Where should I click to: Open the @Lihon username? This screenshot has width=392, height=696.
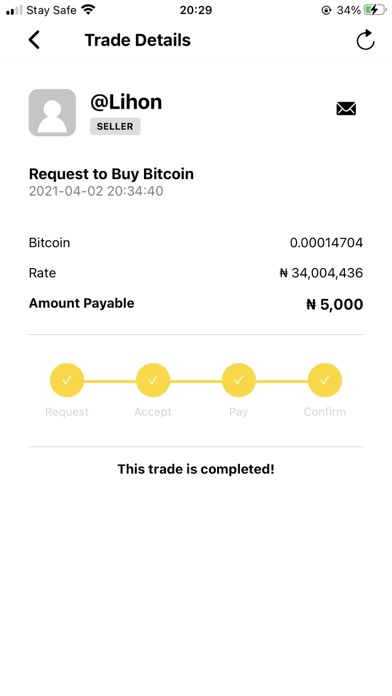[x=126, y=102]
